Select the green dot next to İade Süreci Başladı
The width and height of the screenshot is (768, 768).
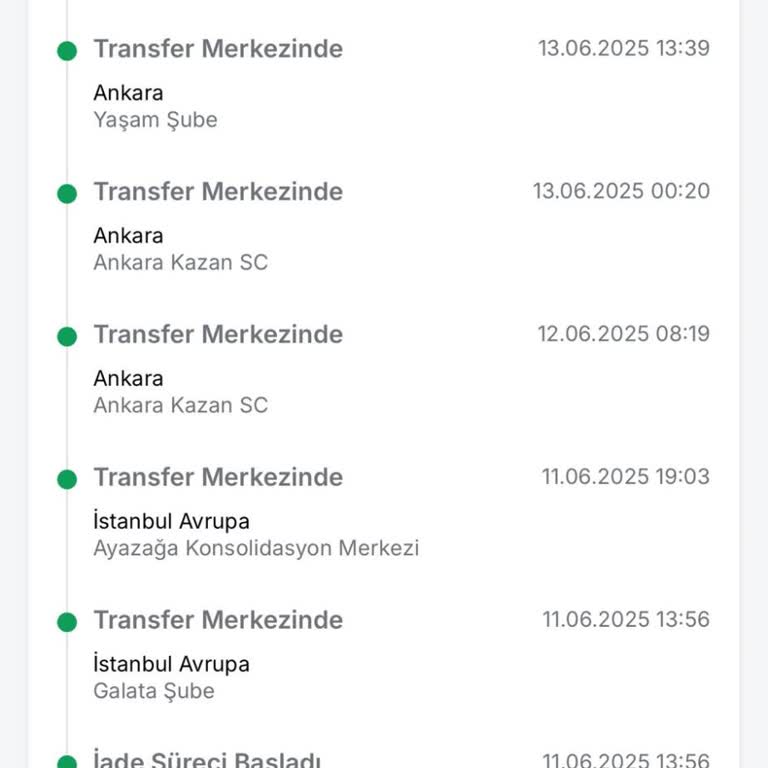[x=67, y=762]
